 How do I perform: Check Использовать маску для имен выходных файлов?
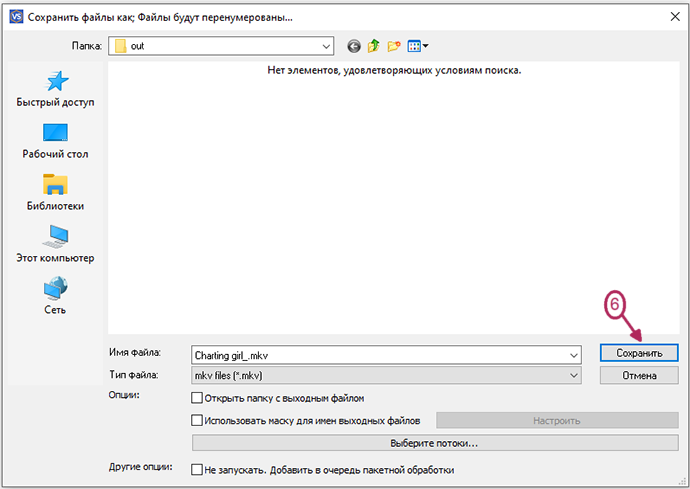click(x=197, y=421)
